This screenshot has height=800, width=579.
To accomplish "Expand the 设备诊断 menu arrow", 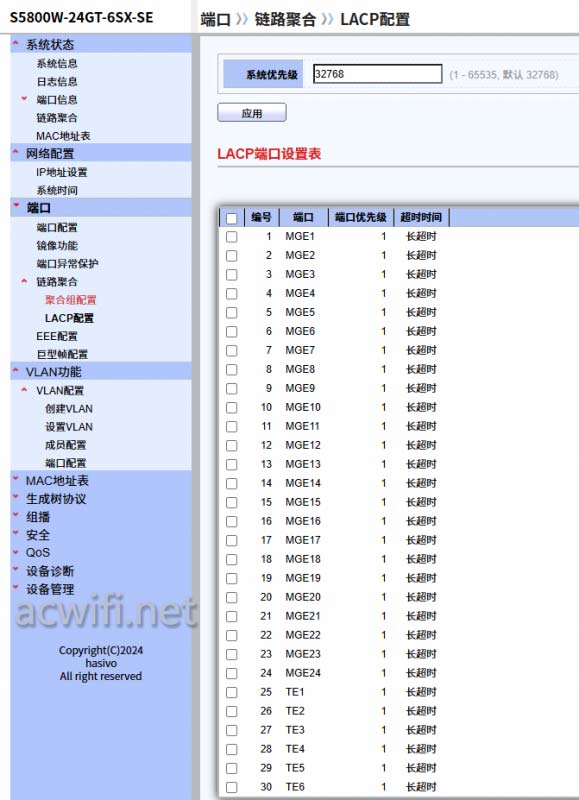I will [x=16, y=570].
